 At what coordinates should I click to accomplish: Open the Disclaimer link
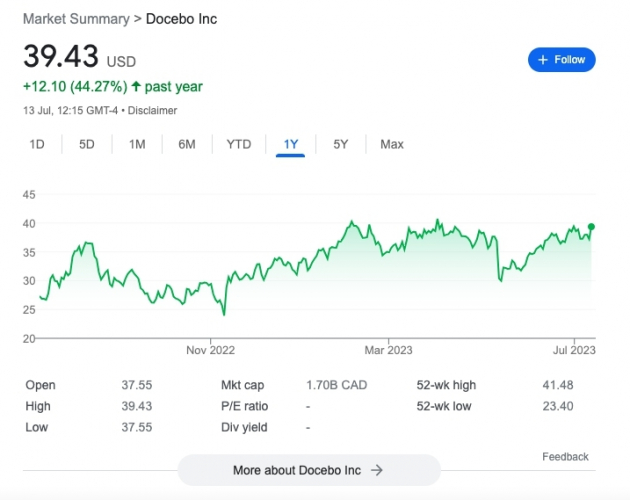[153, 110]
